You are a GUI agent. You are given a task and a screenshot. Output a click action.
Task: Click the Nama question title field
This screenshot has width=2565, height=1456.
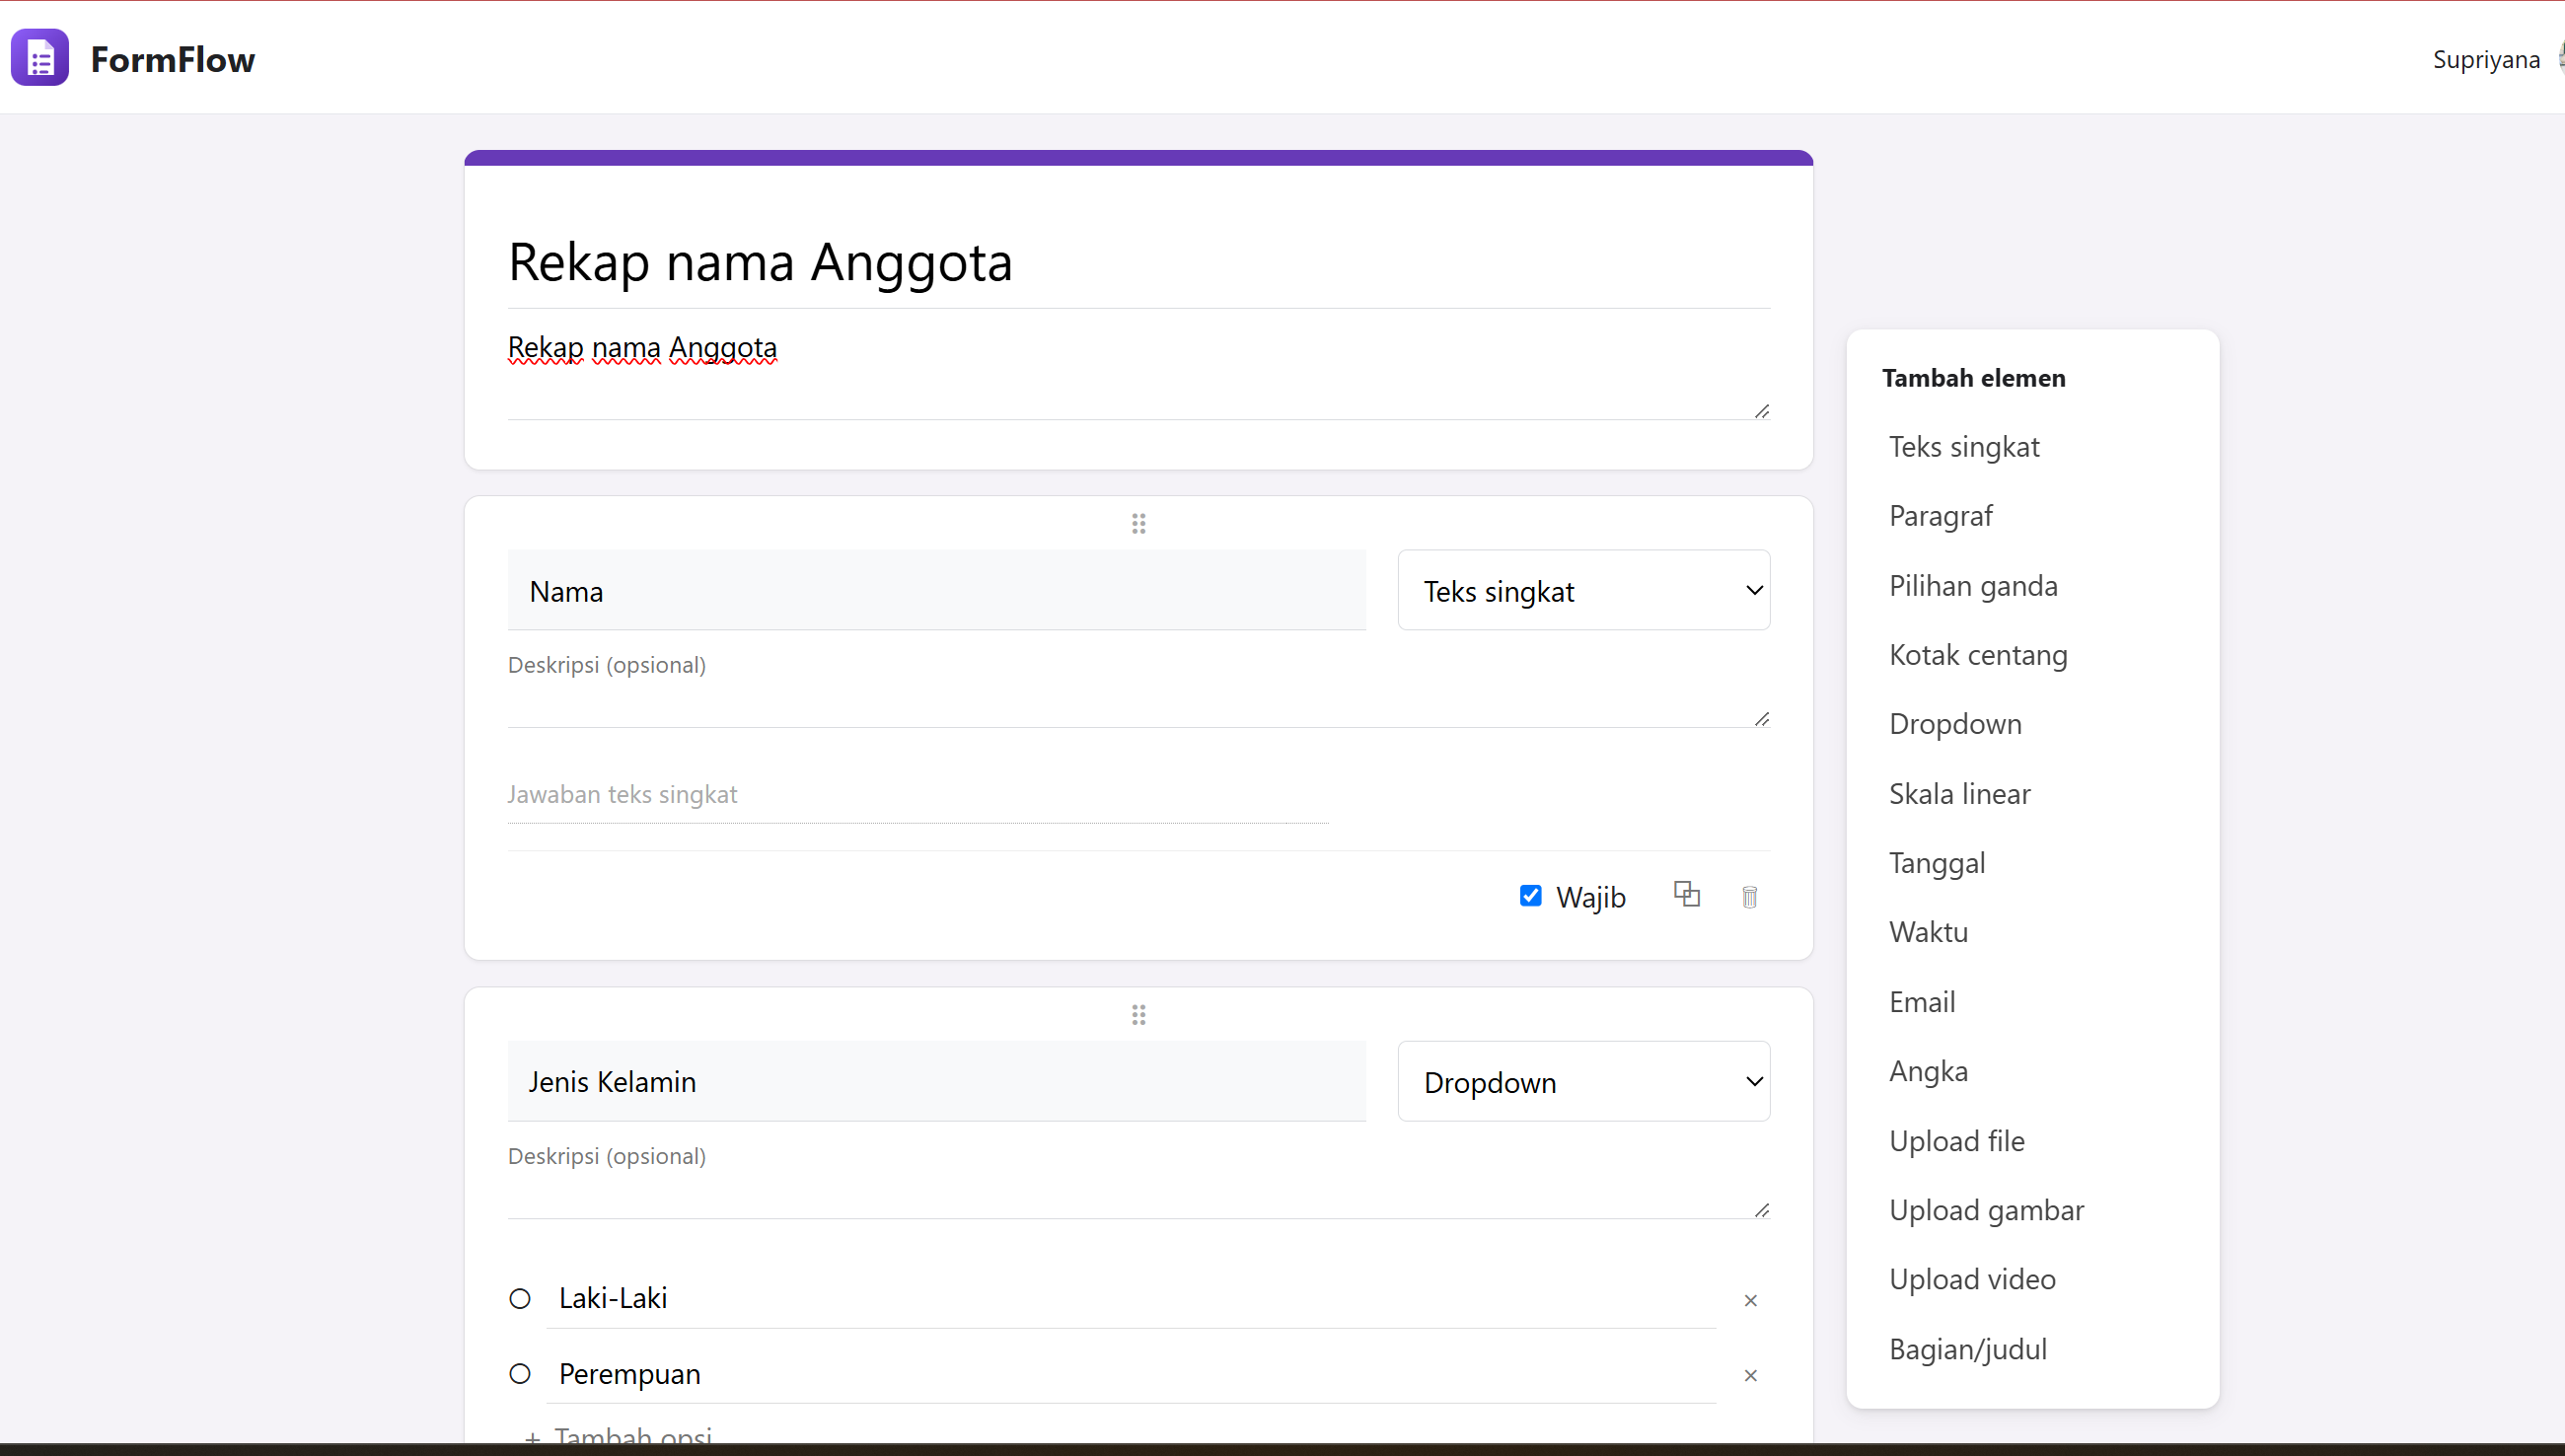pos(936,590)
